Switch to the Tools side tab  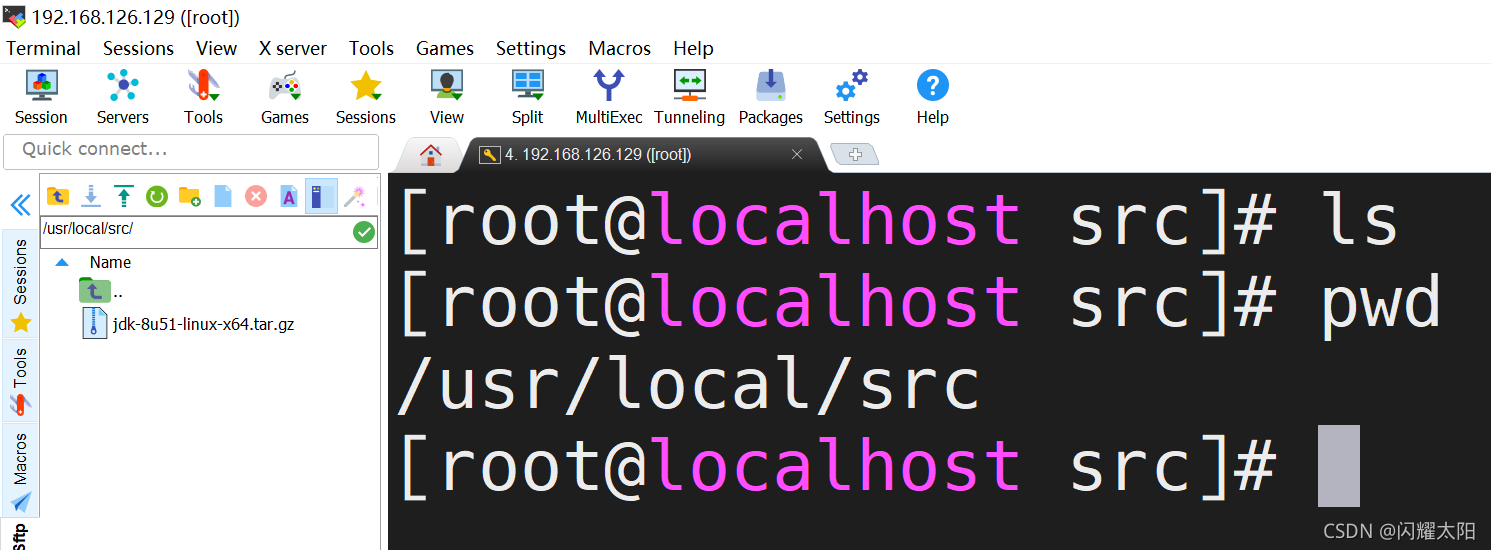tap(20, 381)
